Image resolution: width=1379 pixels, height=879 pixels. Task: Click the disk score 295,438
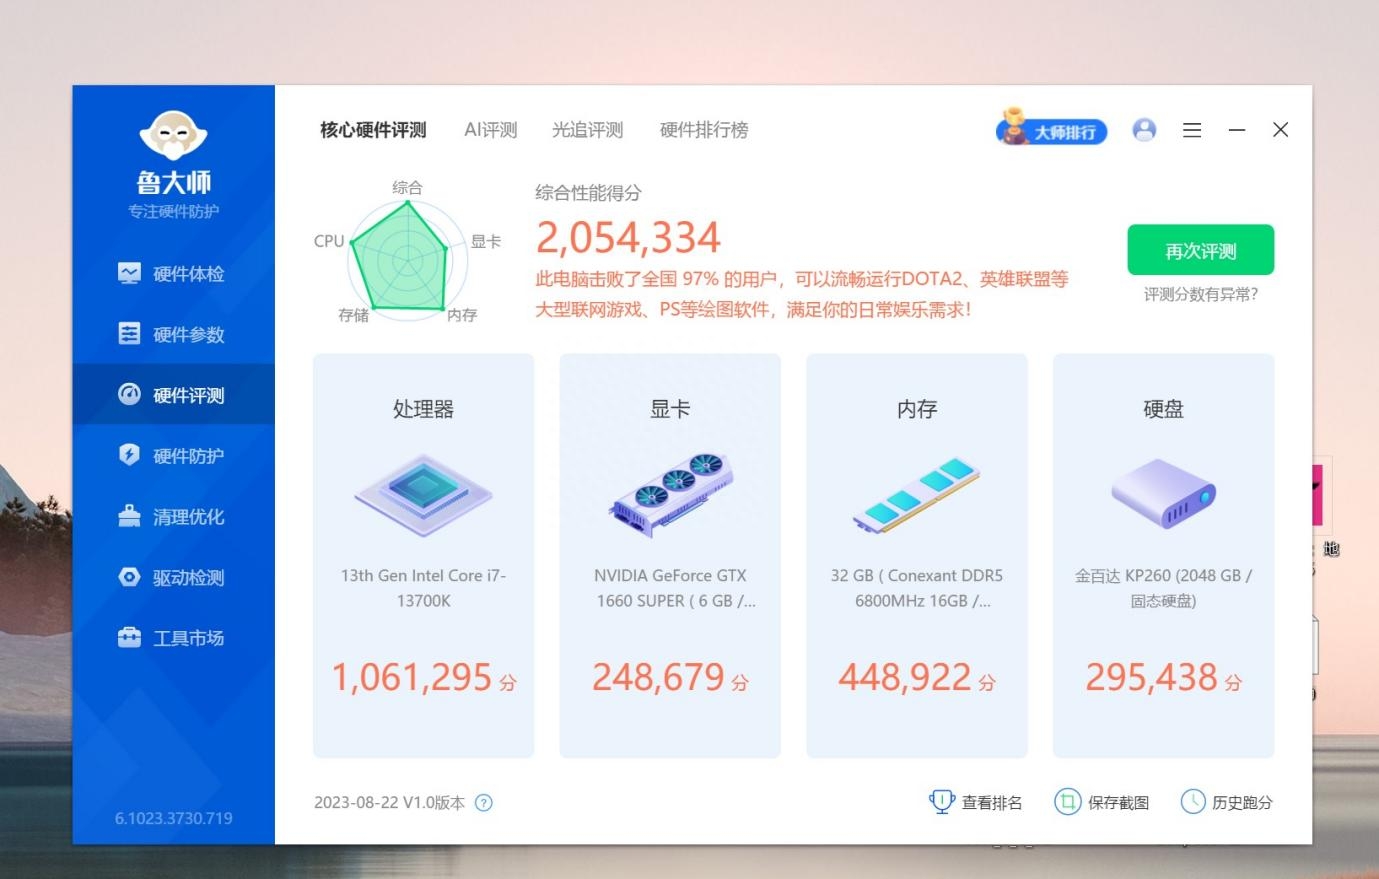point(1152,677)
